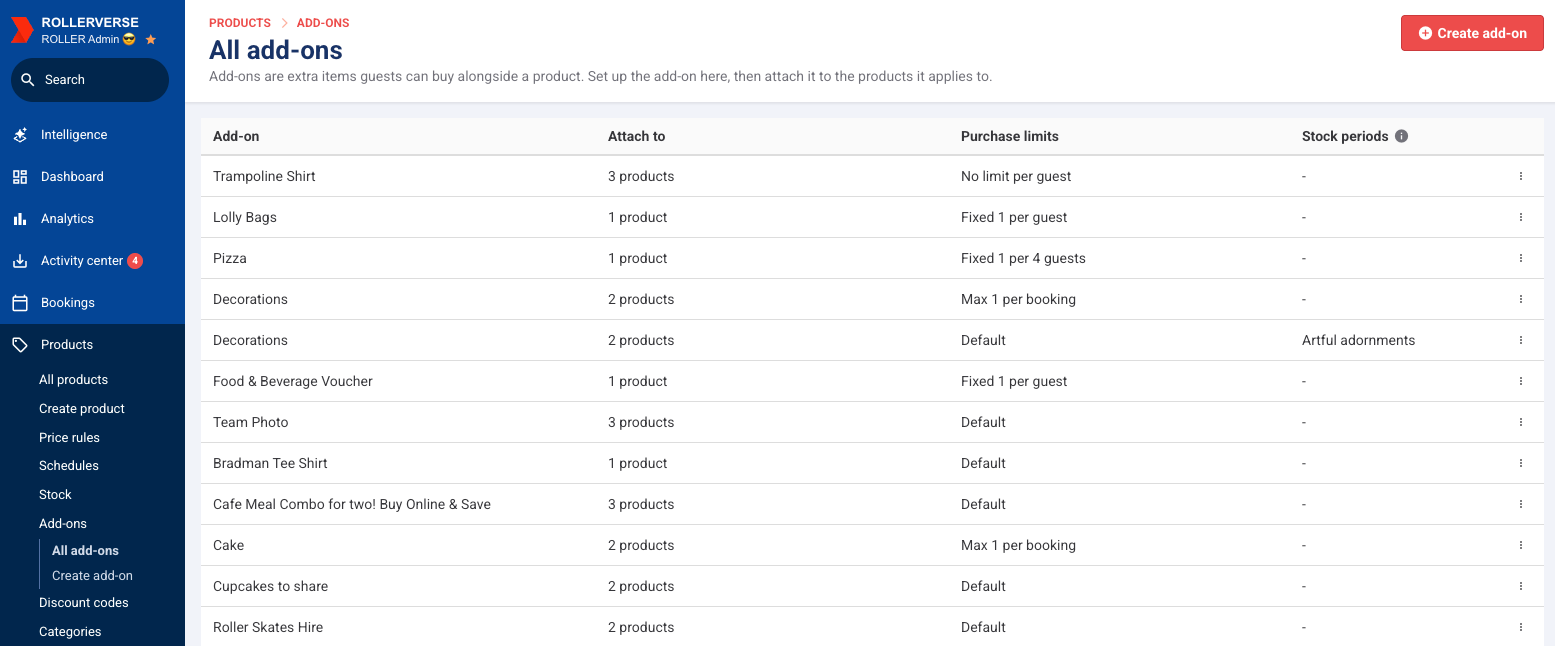Click the Search field in sidebar
Image resolution: width=1555 pixels, height=646 pixels.
(x=90, y=80)
